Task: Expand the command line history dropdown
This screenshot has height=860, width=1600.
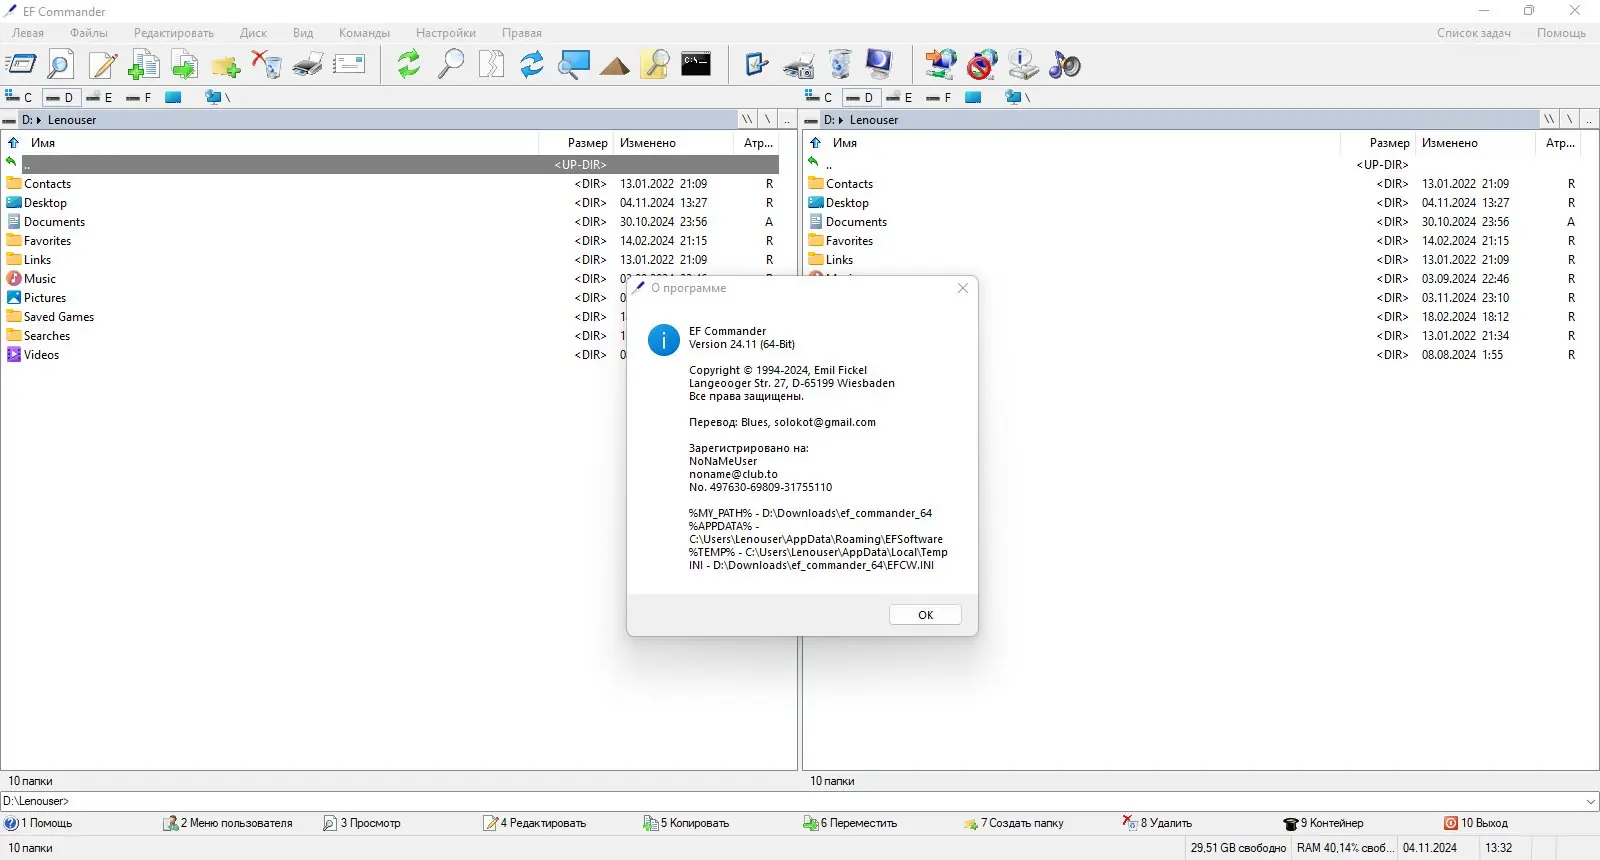Action: (1590, 801)
